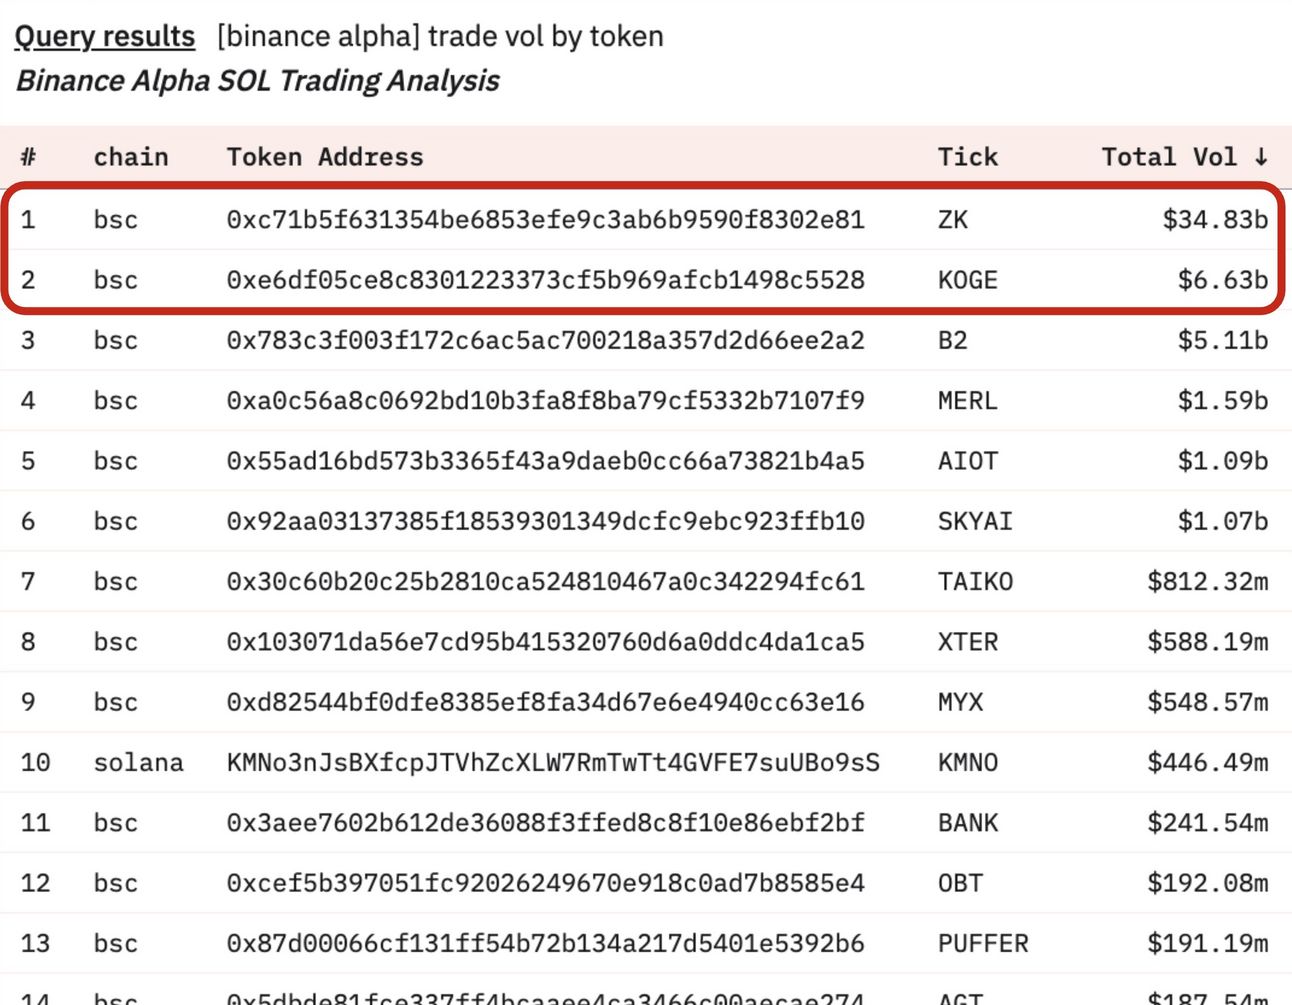Viewport: 1292px width, 1005px height.
Task: Select the KOGE ticker cell
Action: [x=967, y=280]
